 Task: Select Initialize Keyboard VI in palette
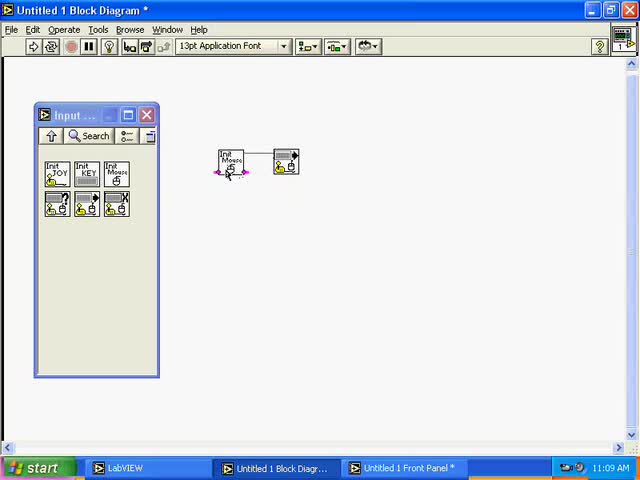coord(87,174)
